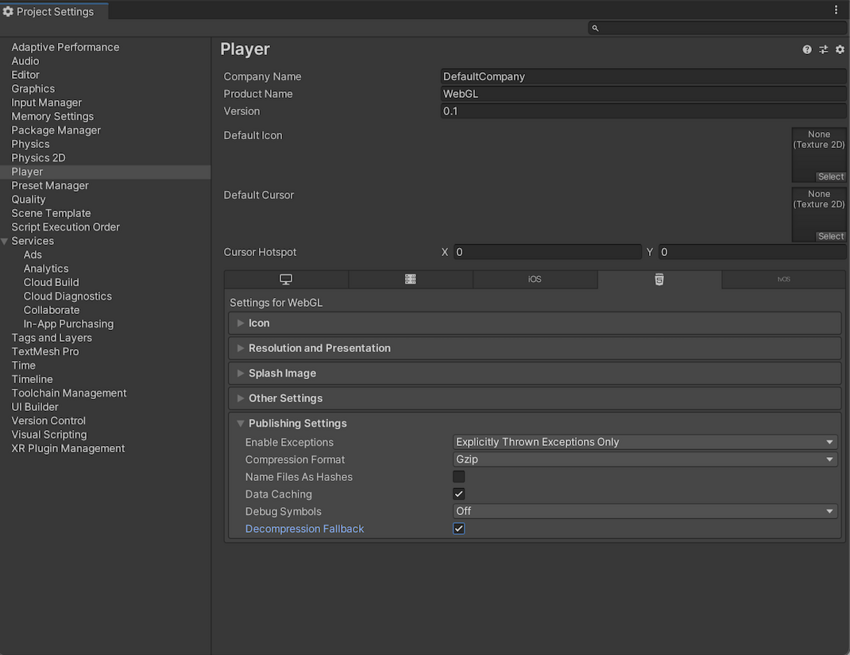Click the gear icon on the Project Settings tab

click(x=9, y=11)
